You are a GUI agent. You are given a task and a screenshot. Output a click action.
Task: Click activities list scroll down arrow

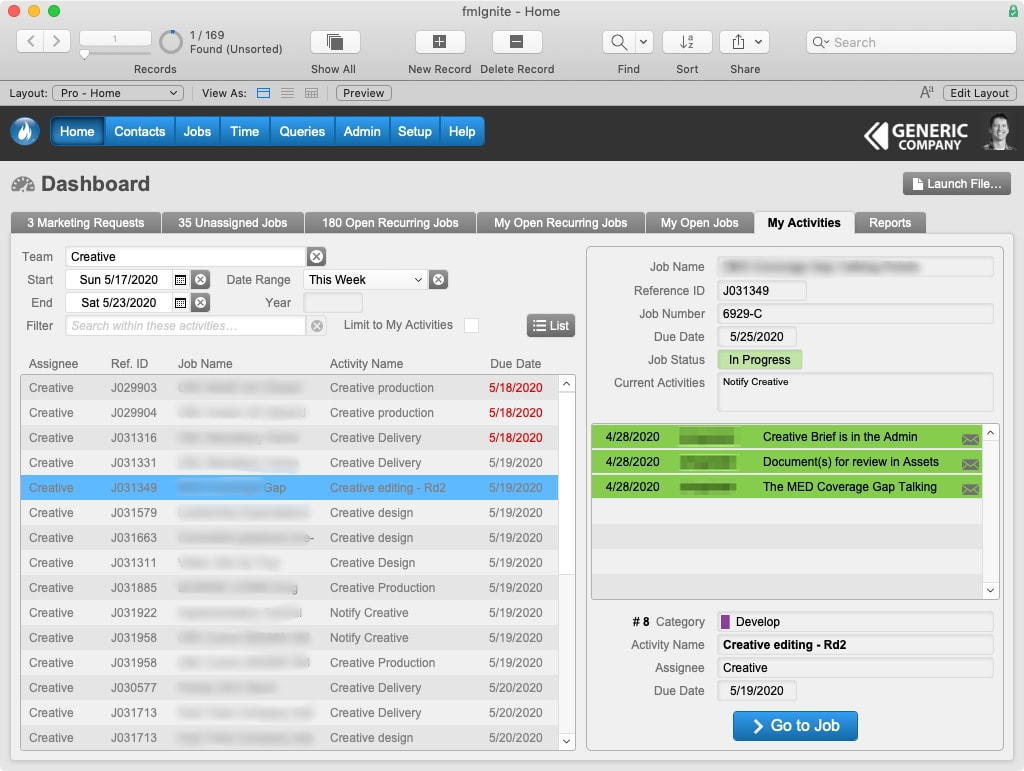click(566, 741)
